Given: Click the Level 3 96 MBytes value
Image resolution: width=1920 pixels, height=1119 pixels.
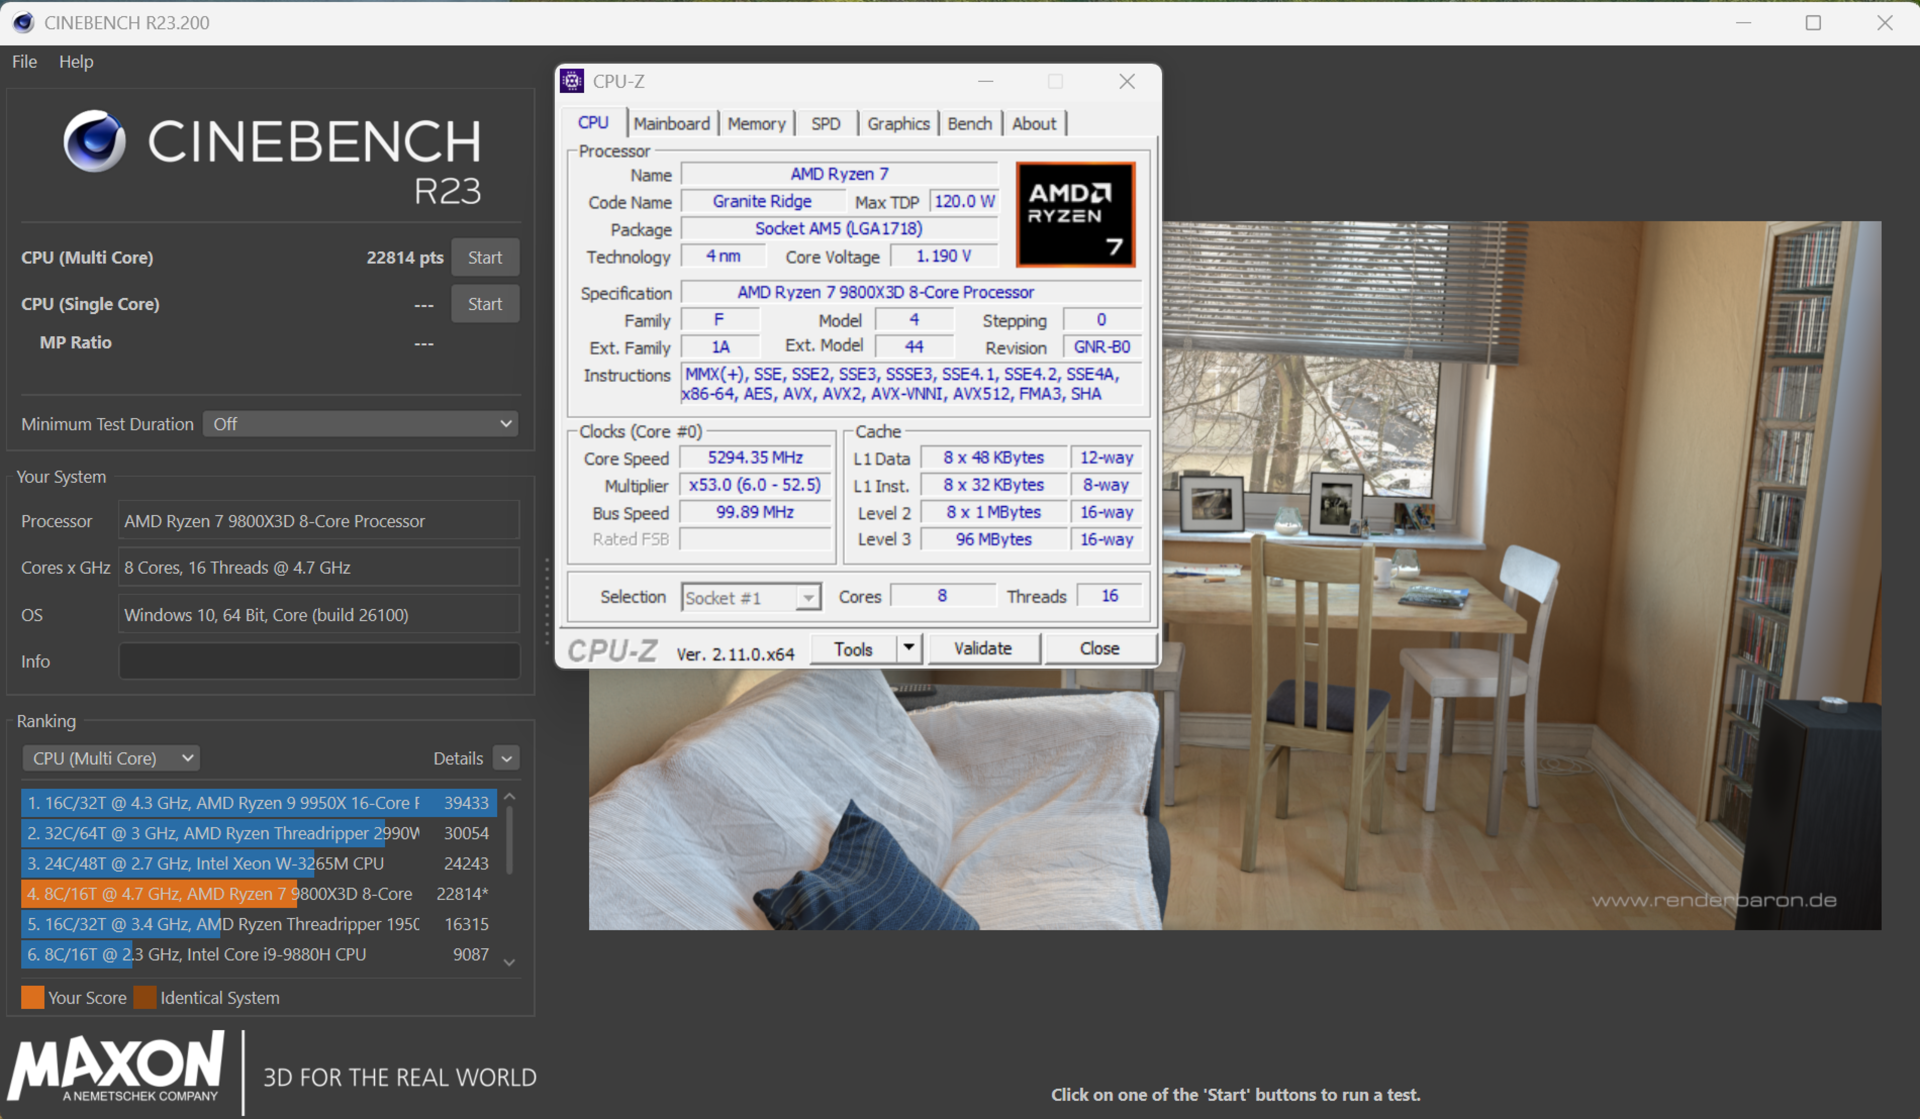Looking at the screenshot, I should pos(993,539).
